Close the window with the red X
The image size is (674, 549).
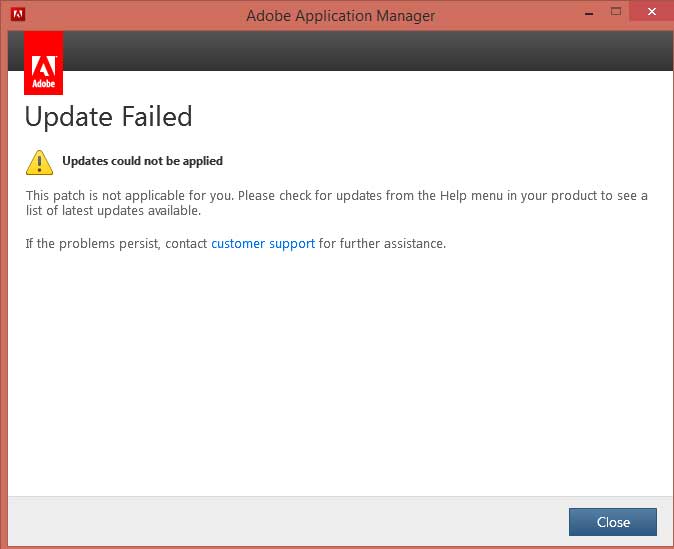tap(652, 12)
